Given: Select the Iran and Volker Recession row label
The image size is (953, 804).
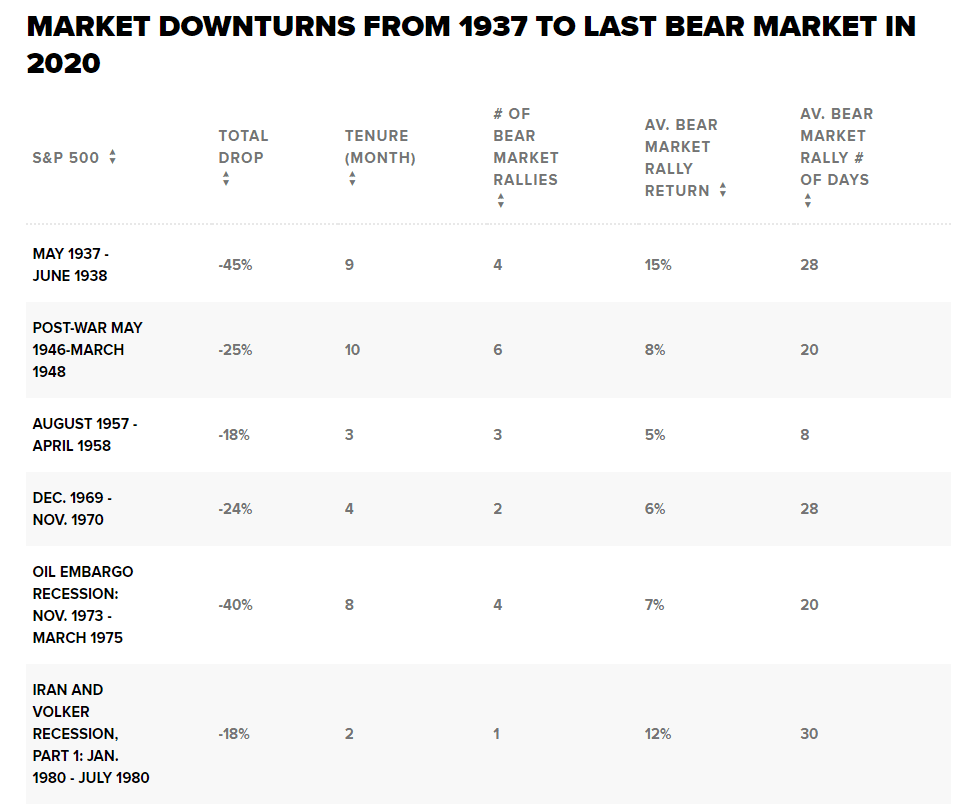Looking at the screenshot, I should pos(90,733).
